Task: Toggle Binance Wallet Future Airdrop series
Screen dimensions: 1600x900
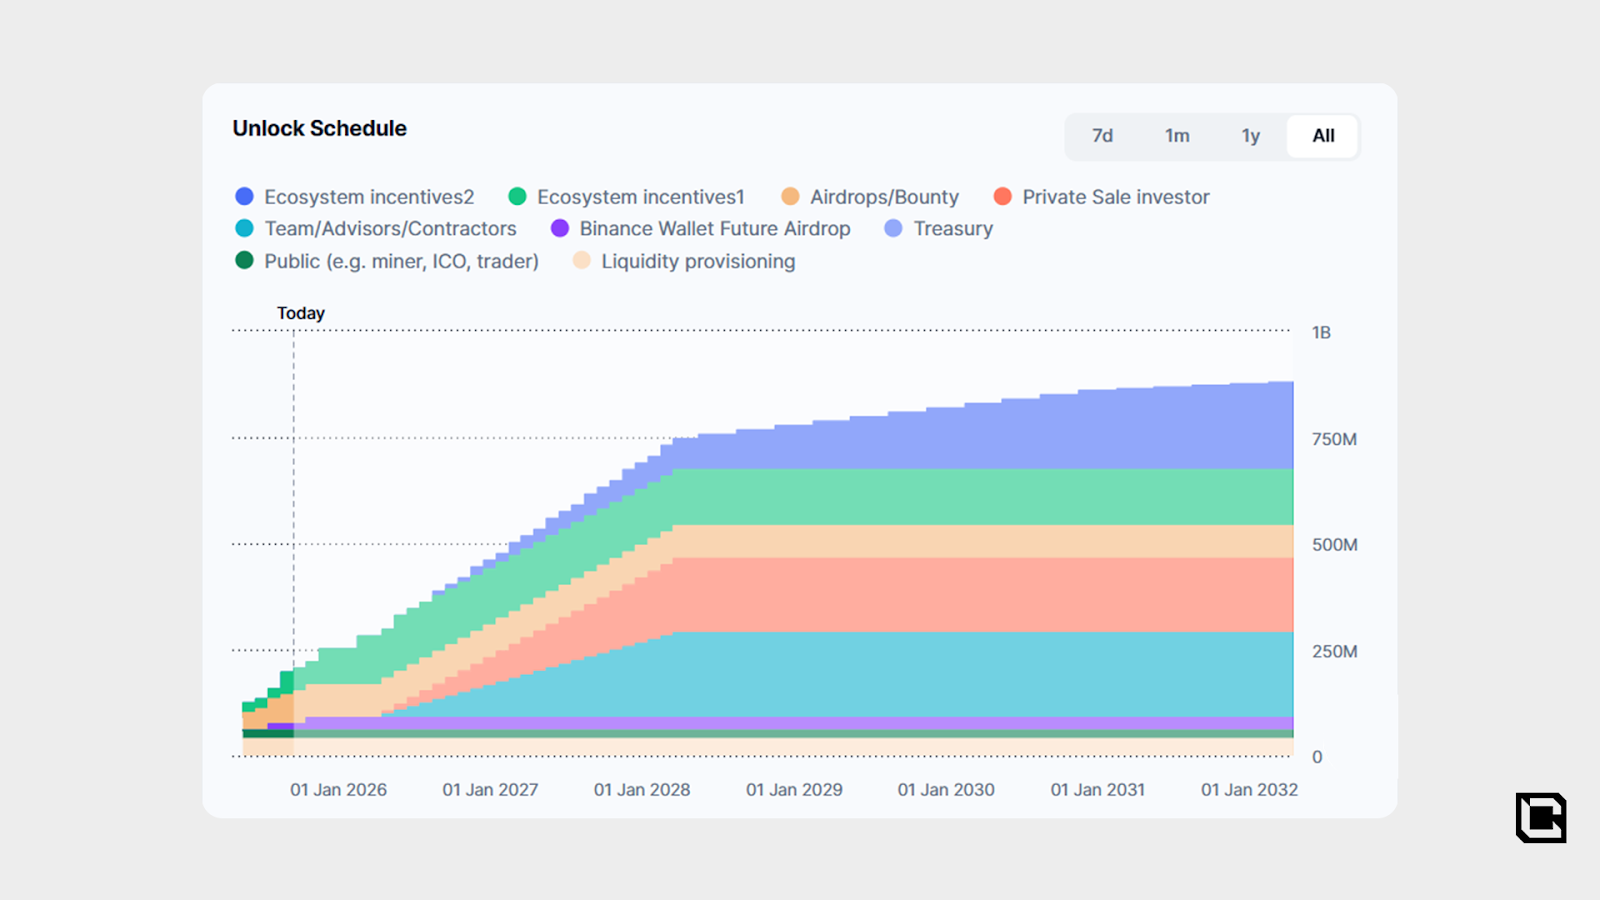Action: 714,229
